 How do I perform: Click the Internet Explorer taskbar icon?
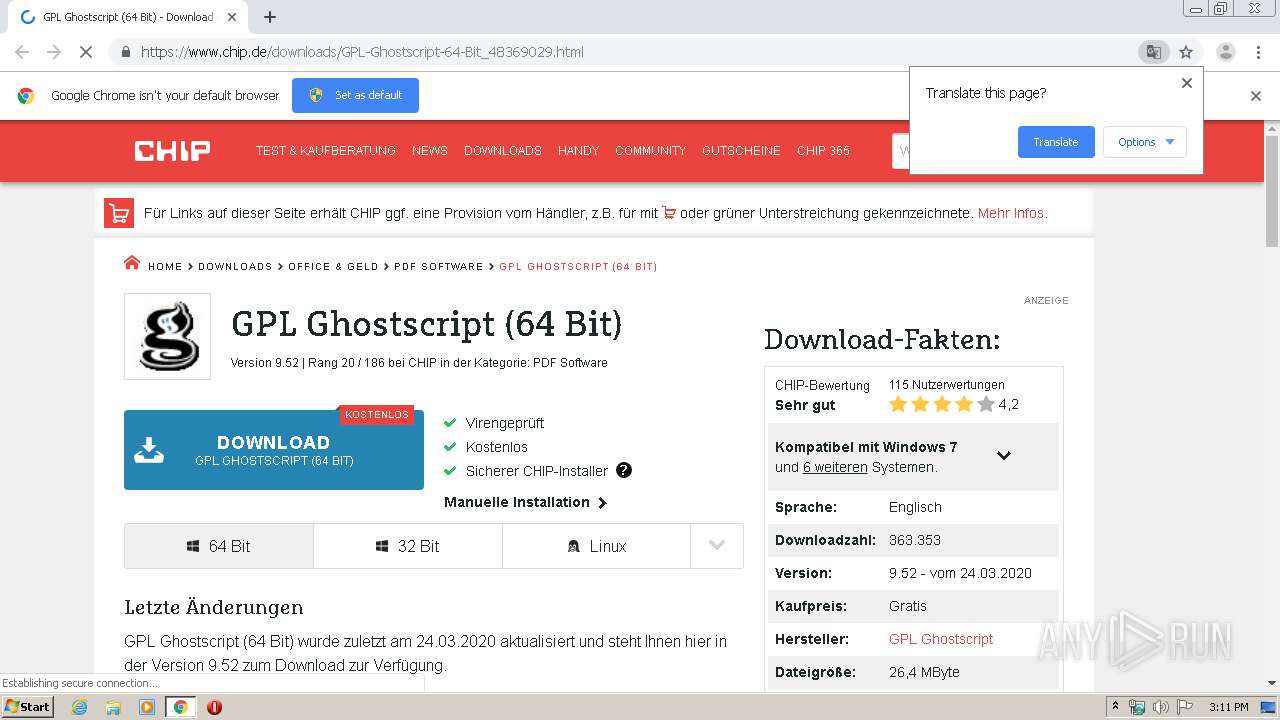point(79,707)
